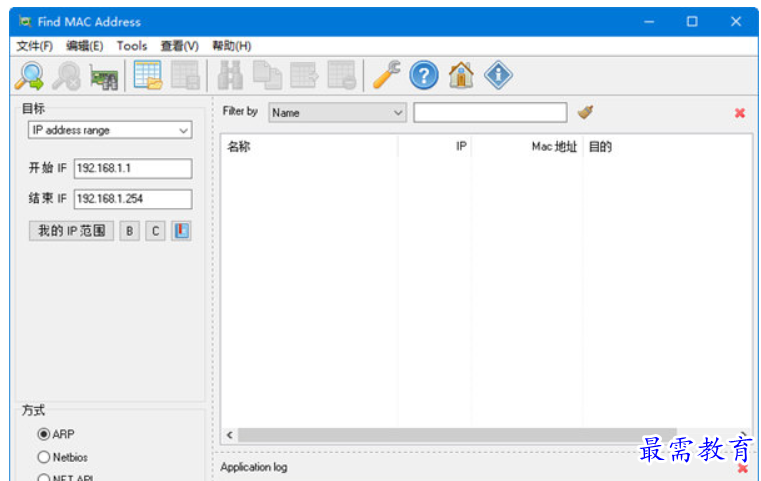Click the network card toolbar icon
This screenshot has height=481, width=761.
click(104, 77)
